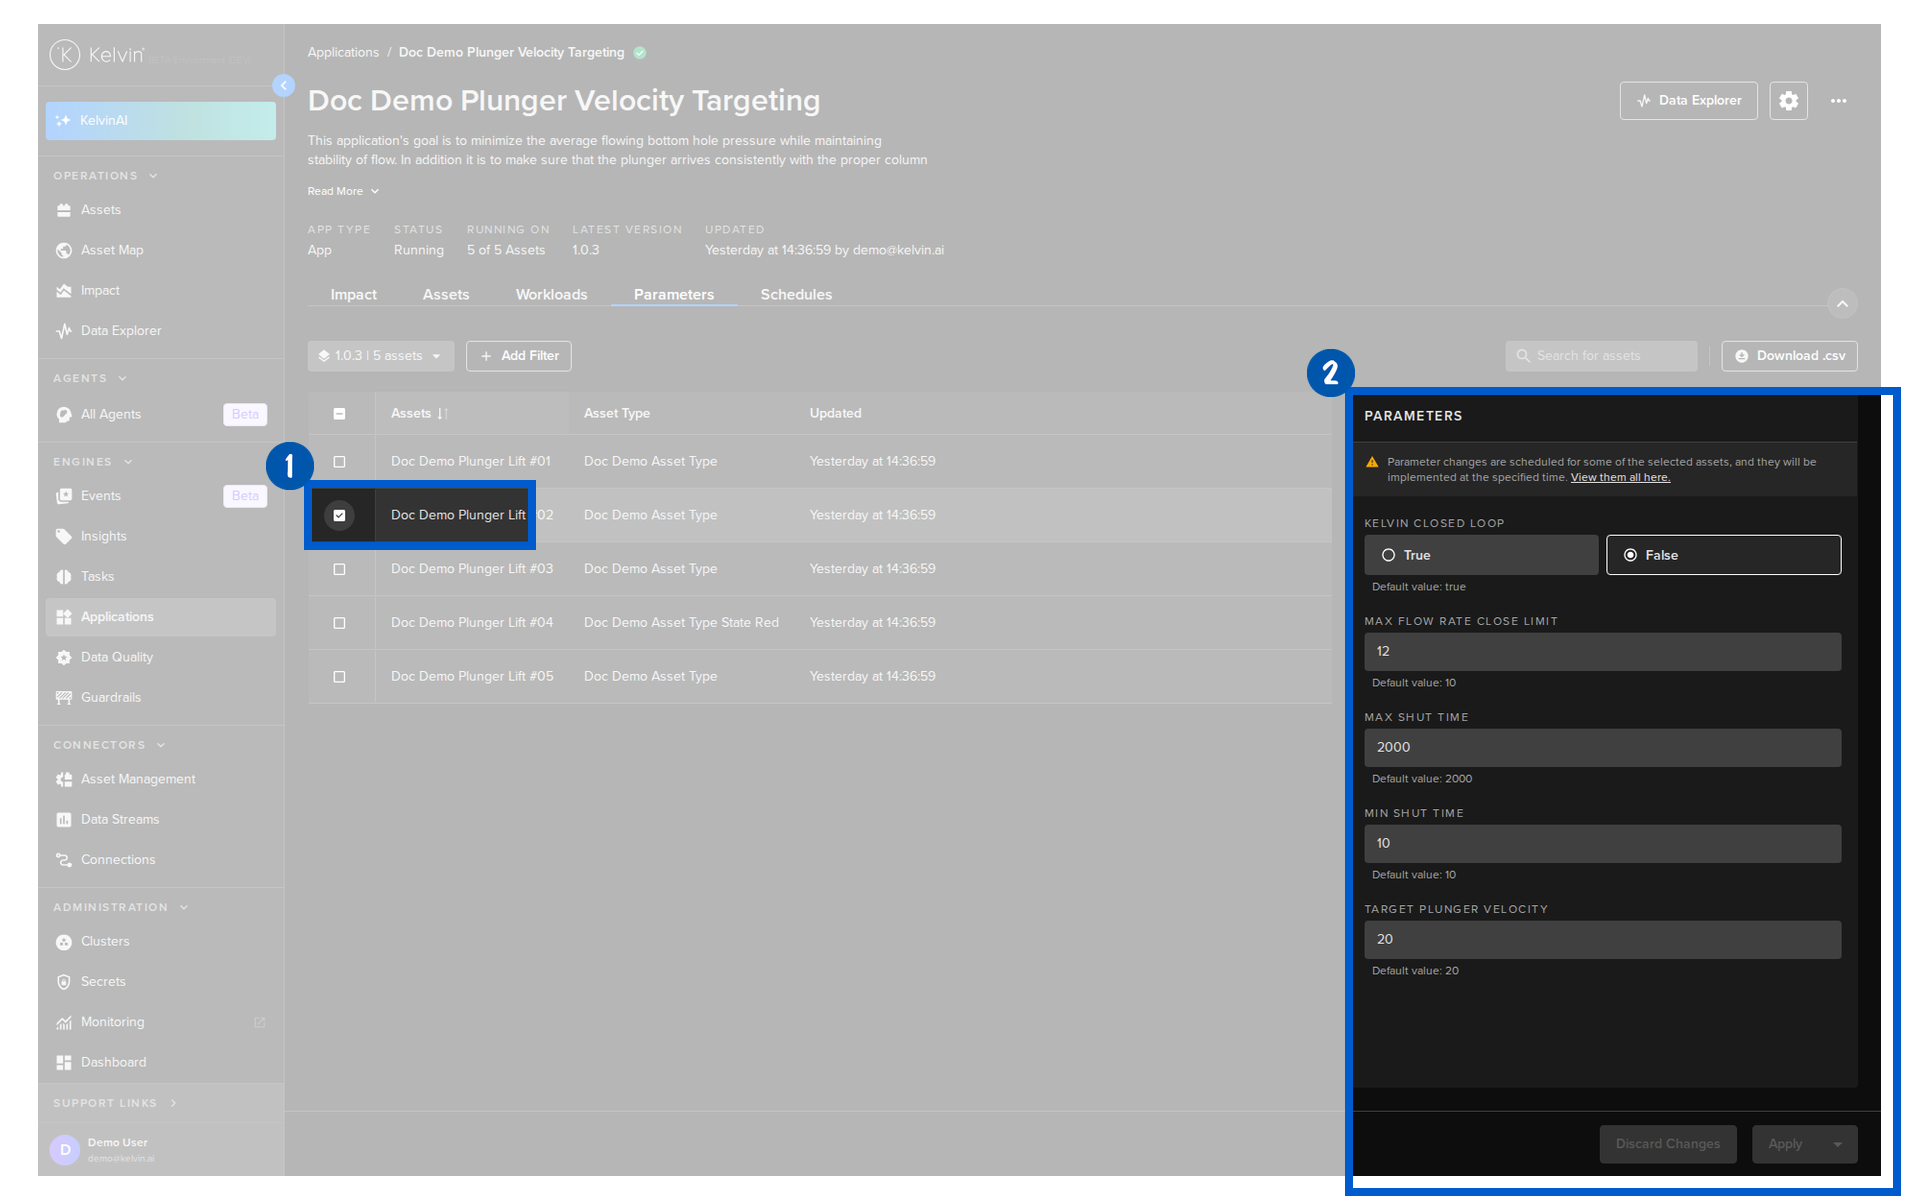Edit Max Flow Rate Close Limit field
Image resolution: width=1920 pixels, height=1200 pixels.
pyautogui.click(x=1602, y=652)
